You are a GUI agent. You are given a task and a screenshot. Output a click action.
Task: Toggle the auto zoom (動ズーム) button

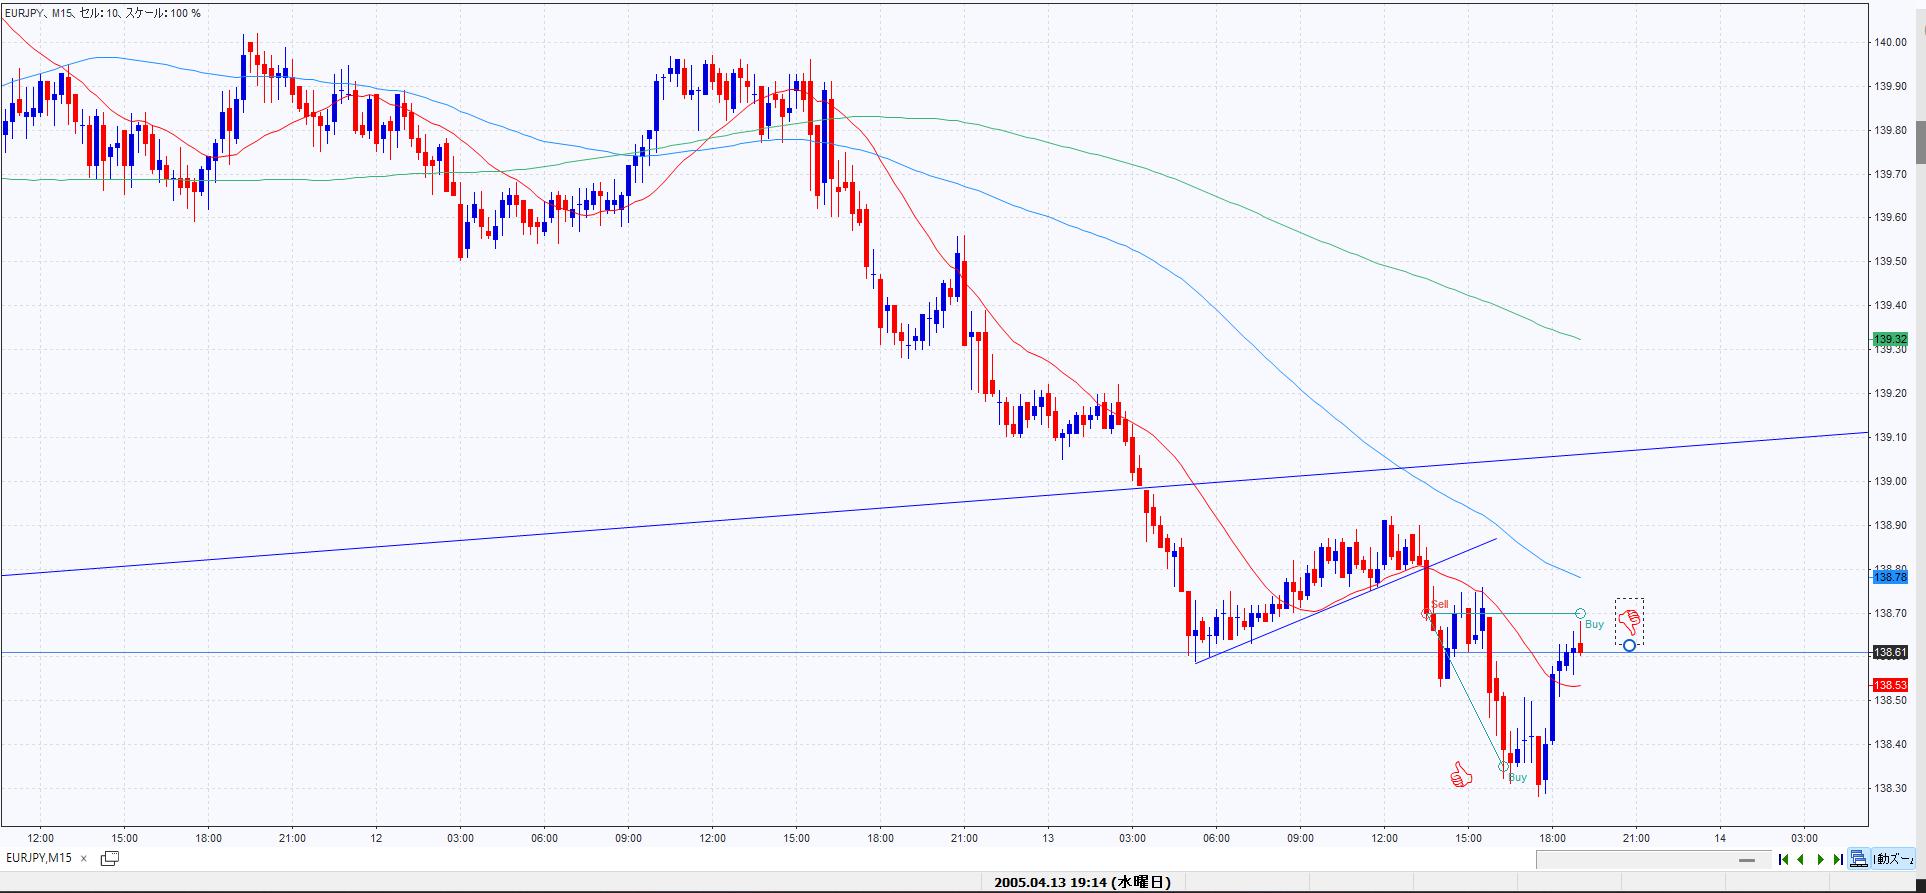point(1895,859)
